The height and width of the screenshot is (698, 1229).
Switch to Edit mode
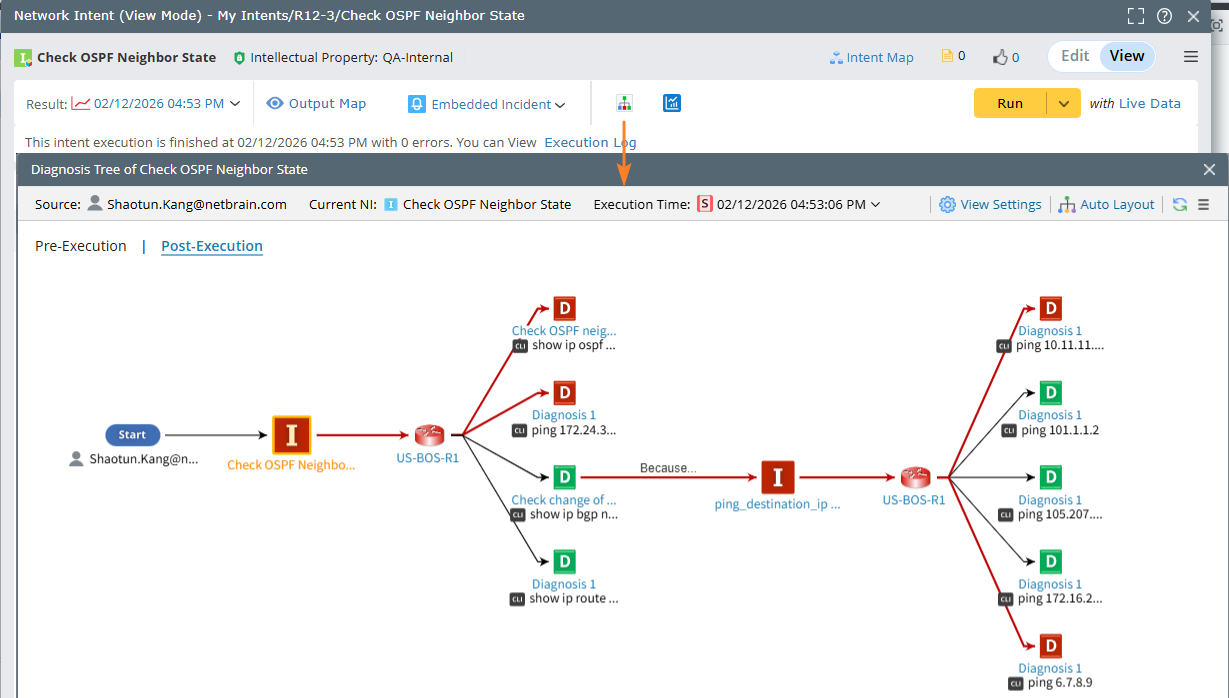click(1075, 56)
